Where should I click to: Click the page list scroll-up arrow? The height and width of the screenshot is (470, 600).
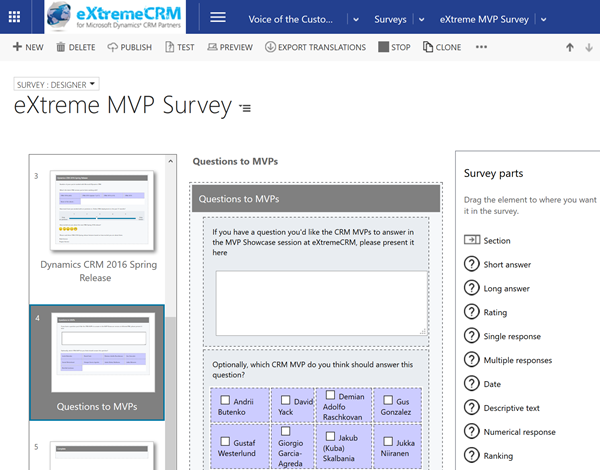(x=171, y=162)
